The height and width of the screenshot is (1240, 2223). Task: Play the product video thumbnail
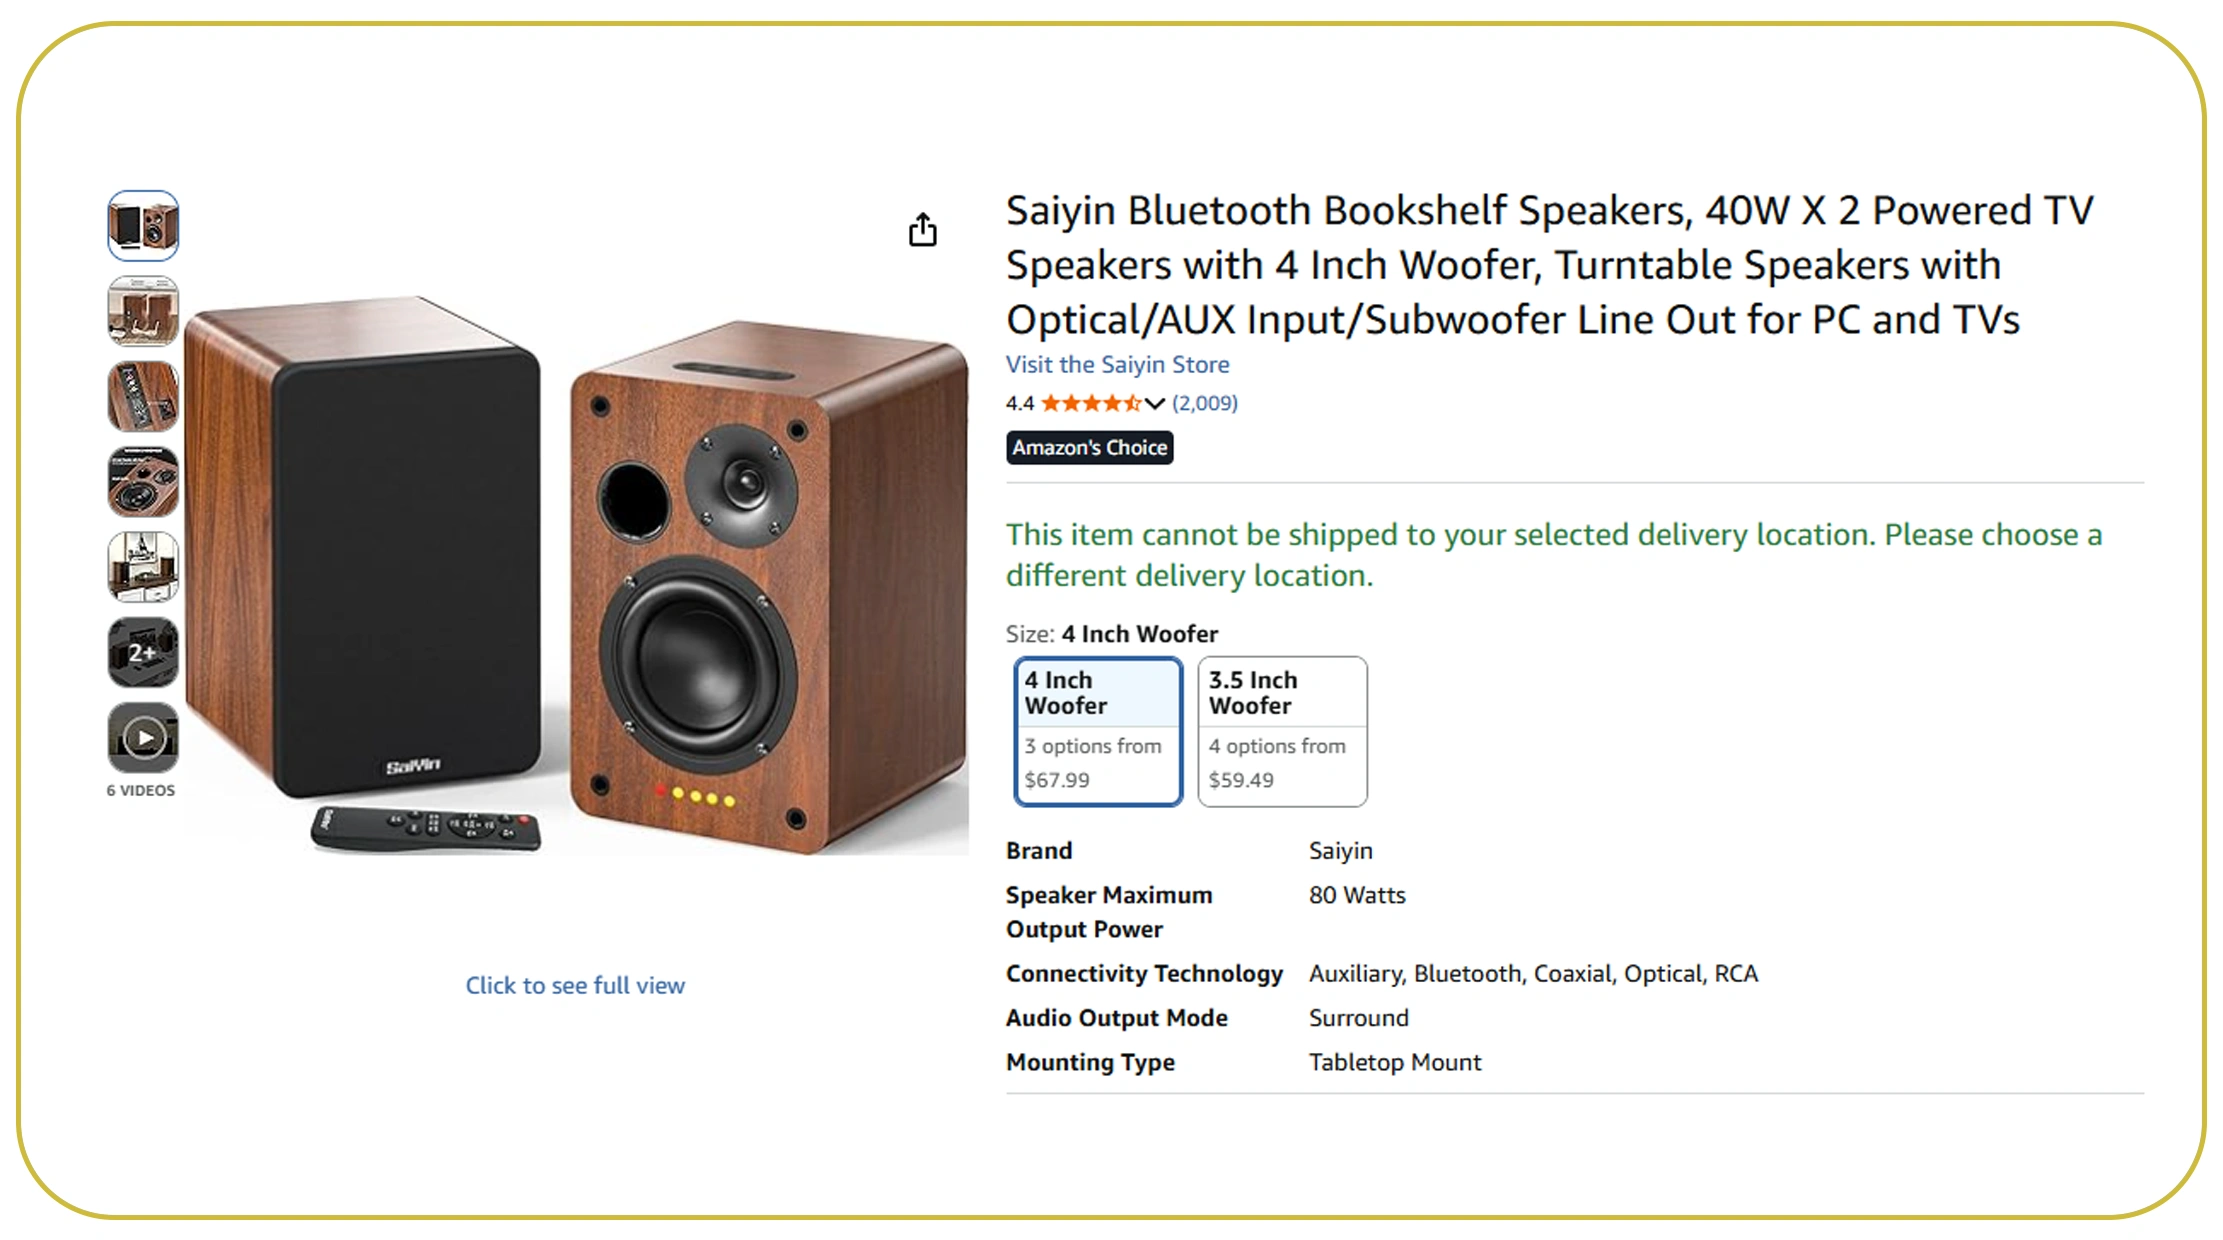143,738
